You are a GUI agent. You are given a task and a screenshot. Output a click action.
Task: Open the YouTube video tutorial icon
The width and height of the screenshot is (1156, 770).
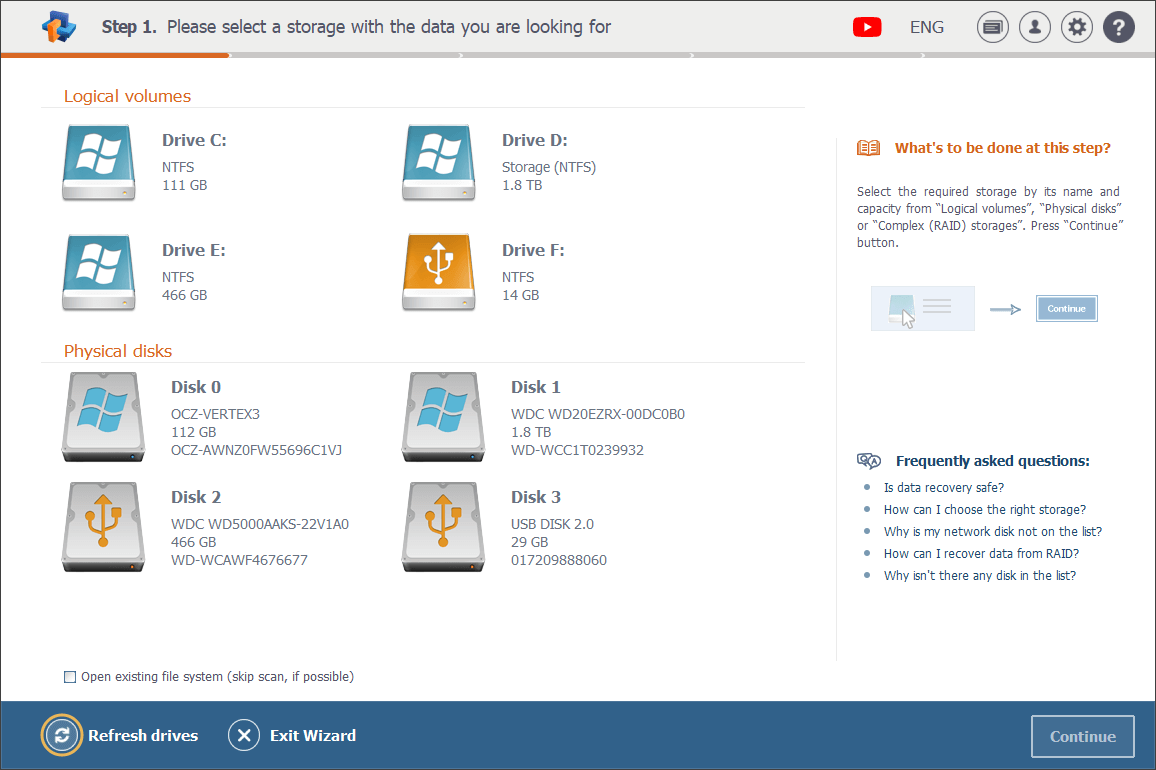(x=867, y=28)
